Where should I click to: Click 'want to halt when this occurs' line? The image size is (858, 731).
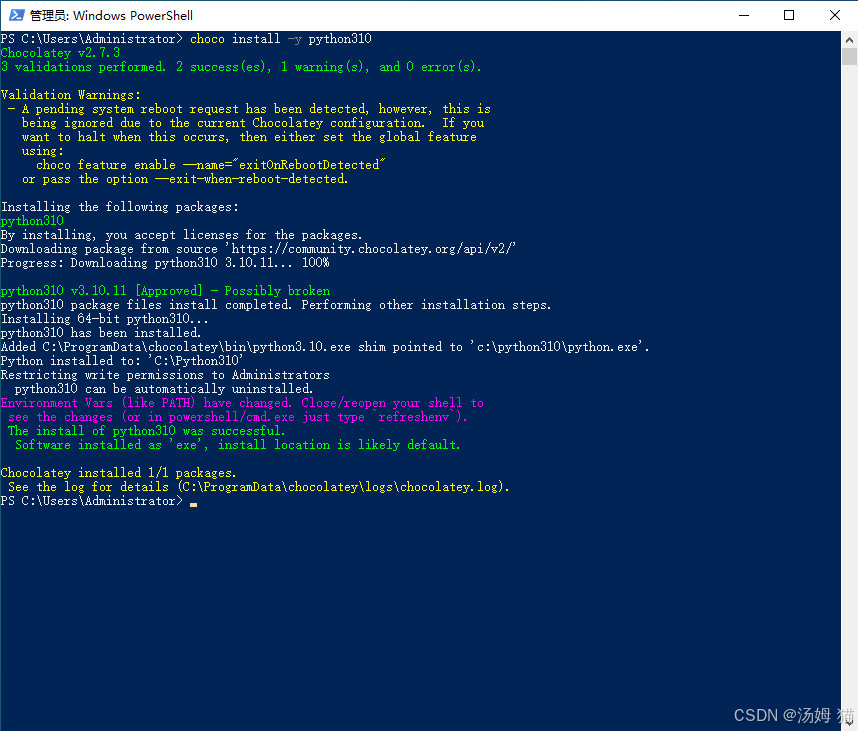(x=249, y=137)
